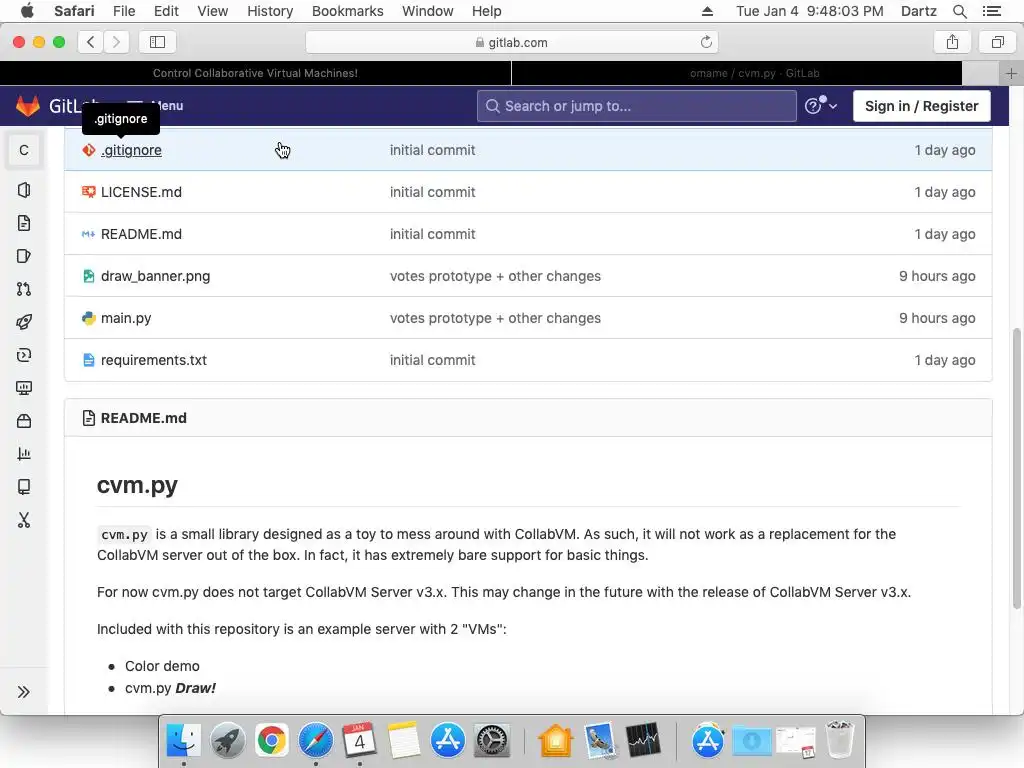The width and height of the screenshot is (1024, 768).
Task: Open the History menu
Action: point(270,11)
